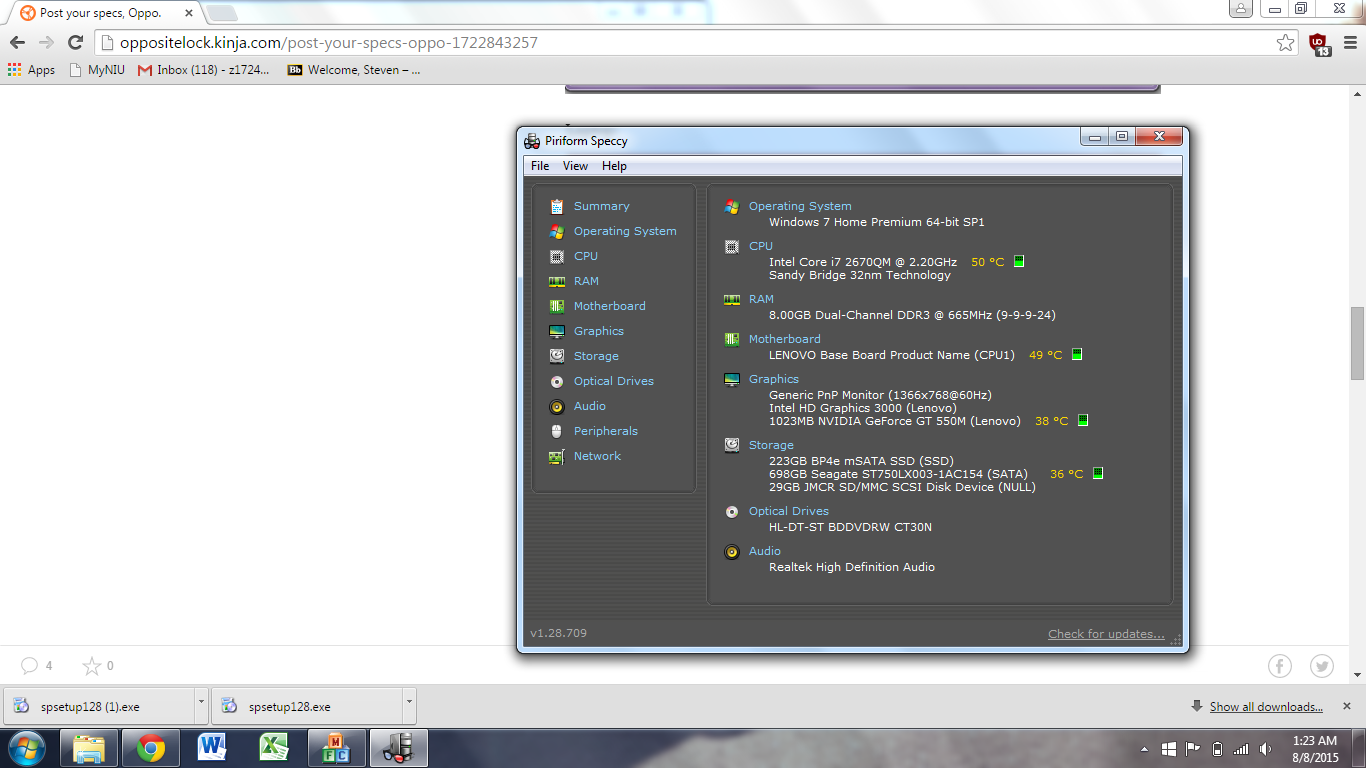Open Chrome from the taskbar

[151, 748]
